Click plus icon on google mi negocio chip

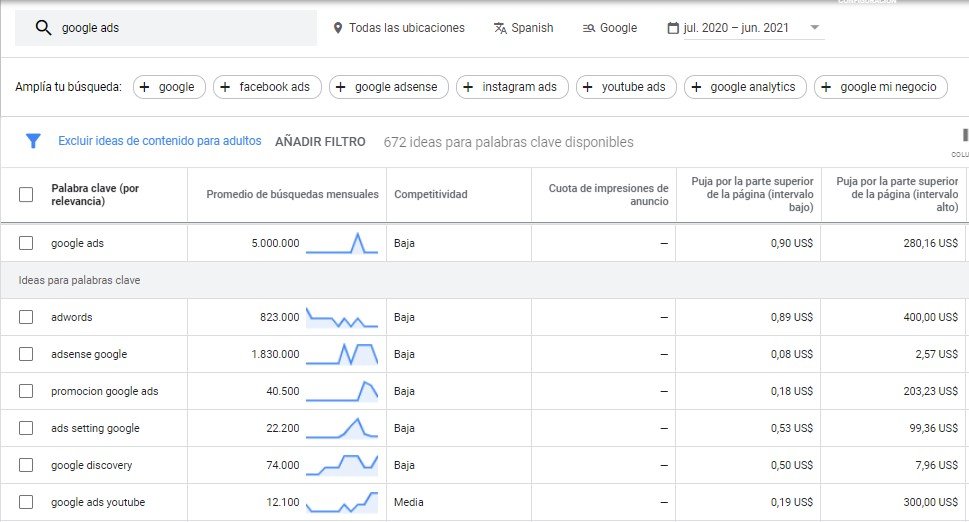(x=826, y=87)
